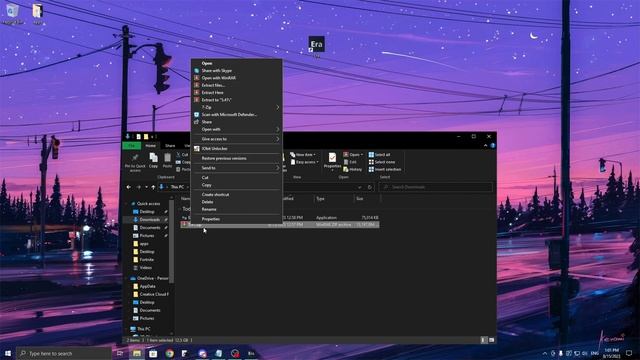The image size is (640, 360).
Task: Open the New item dropdown
Action: 303,155
